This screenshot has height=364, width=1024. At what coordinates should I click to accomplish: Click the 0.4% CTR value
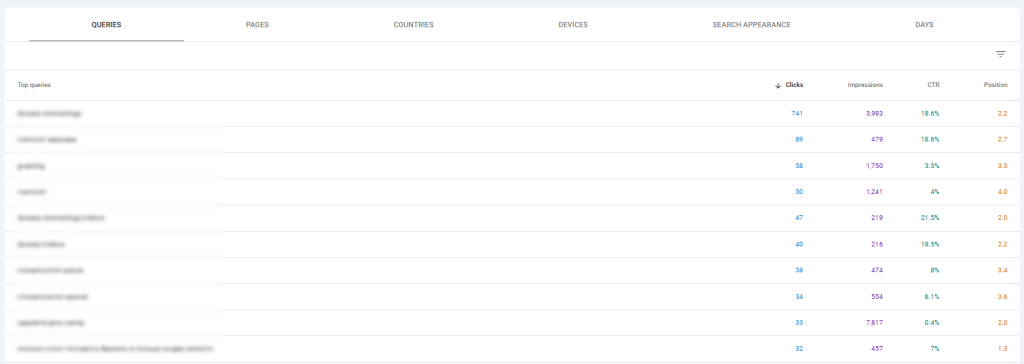click(x=932, y=323)
